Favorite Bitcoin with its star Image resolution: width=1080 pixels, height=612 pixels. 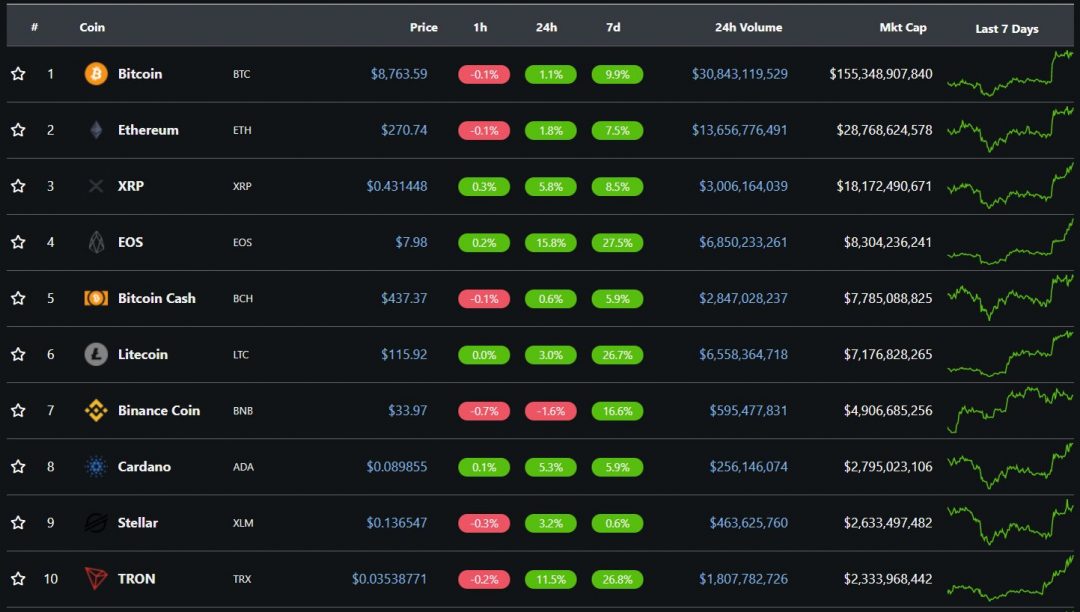[18, 74]
